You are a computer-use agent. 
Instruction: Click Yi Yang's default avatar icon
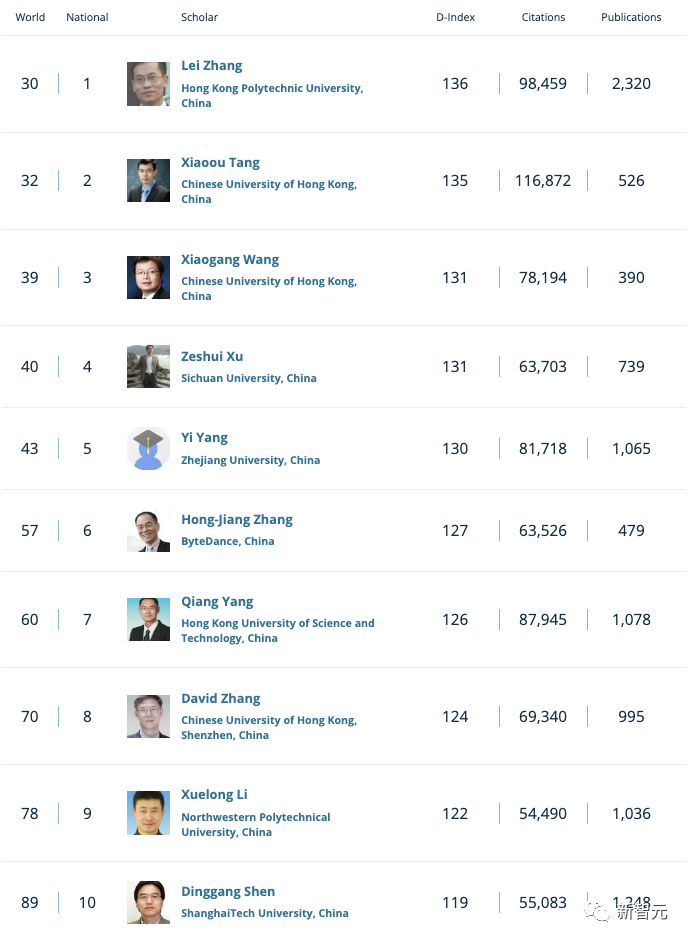tap(148, 449)
